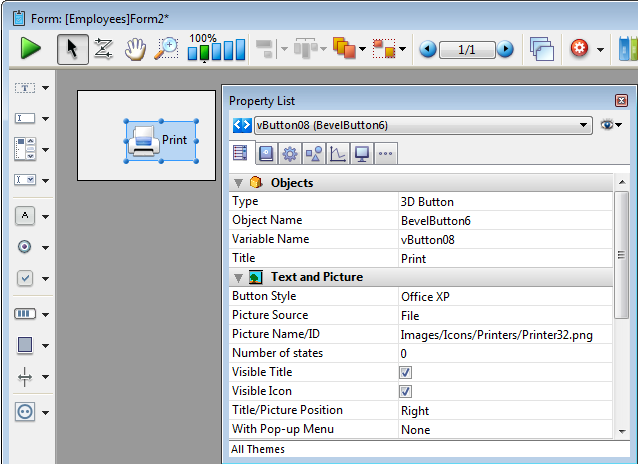
Task: Click the Print button in the form
Action: pos(161,140)
